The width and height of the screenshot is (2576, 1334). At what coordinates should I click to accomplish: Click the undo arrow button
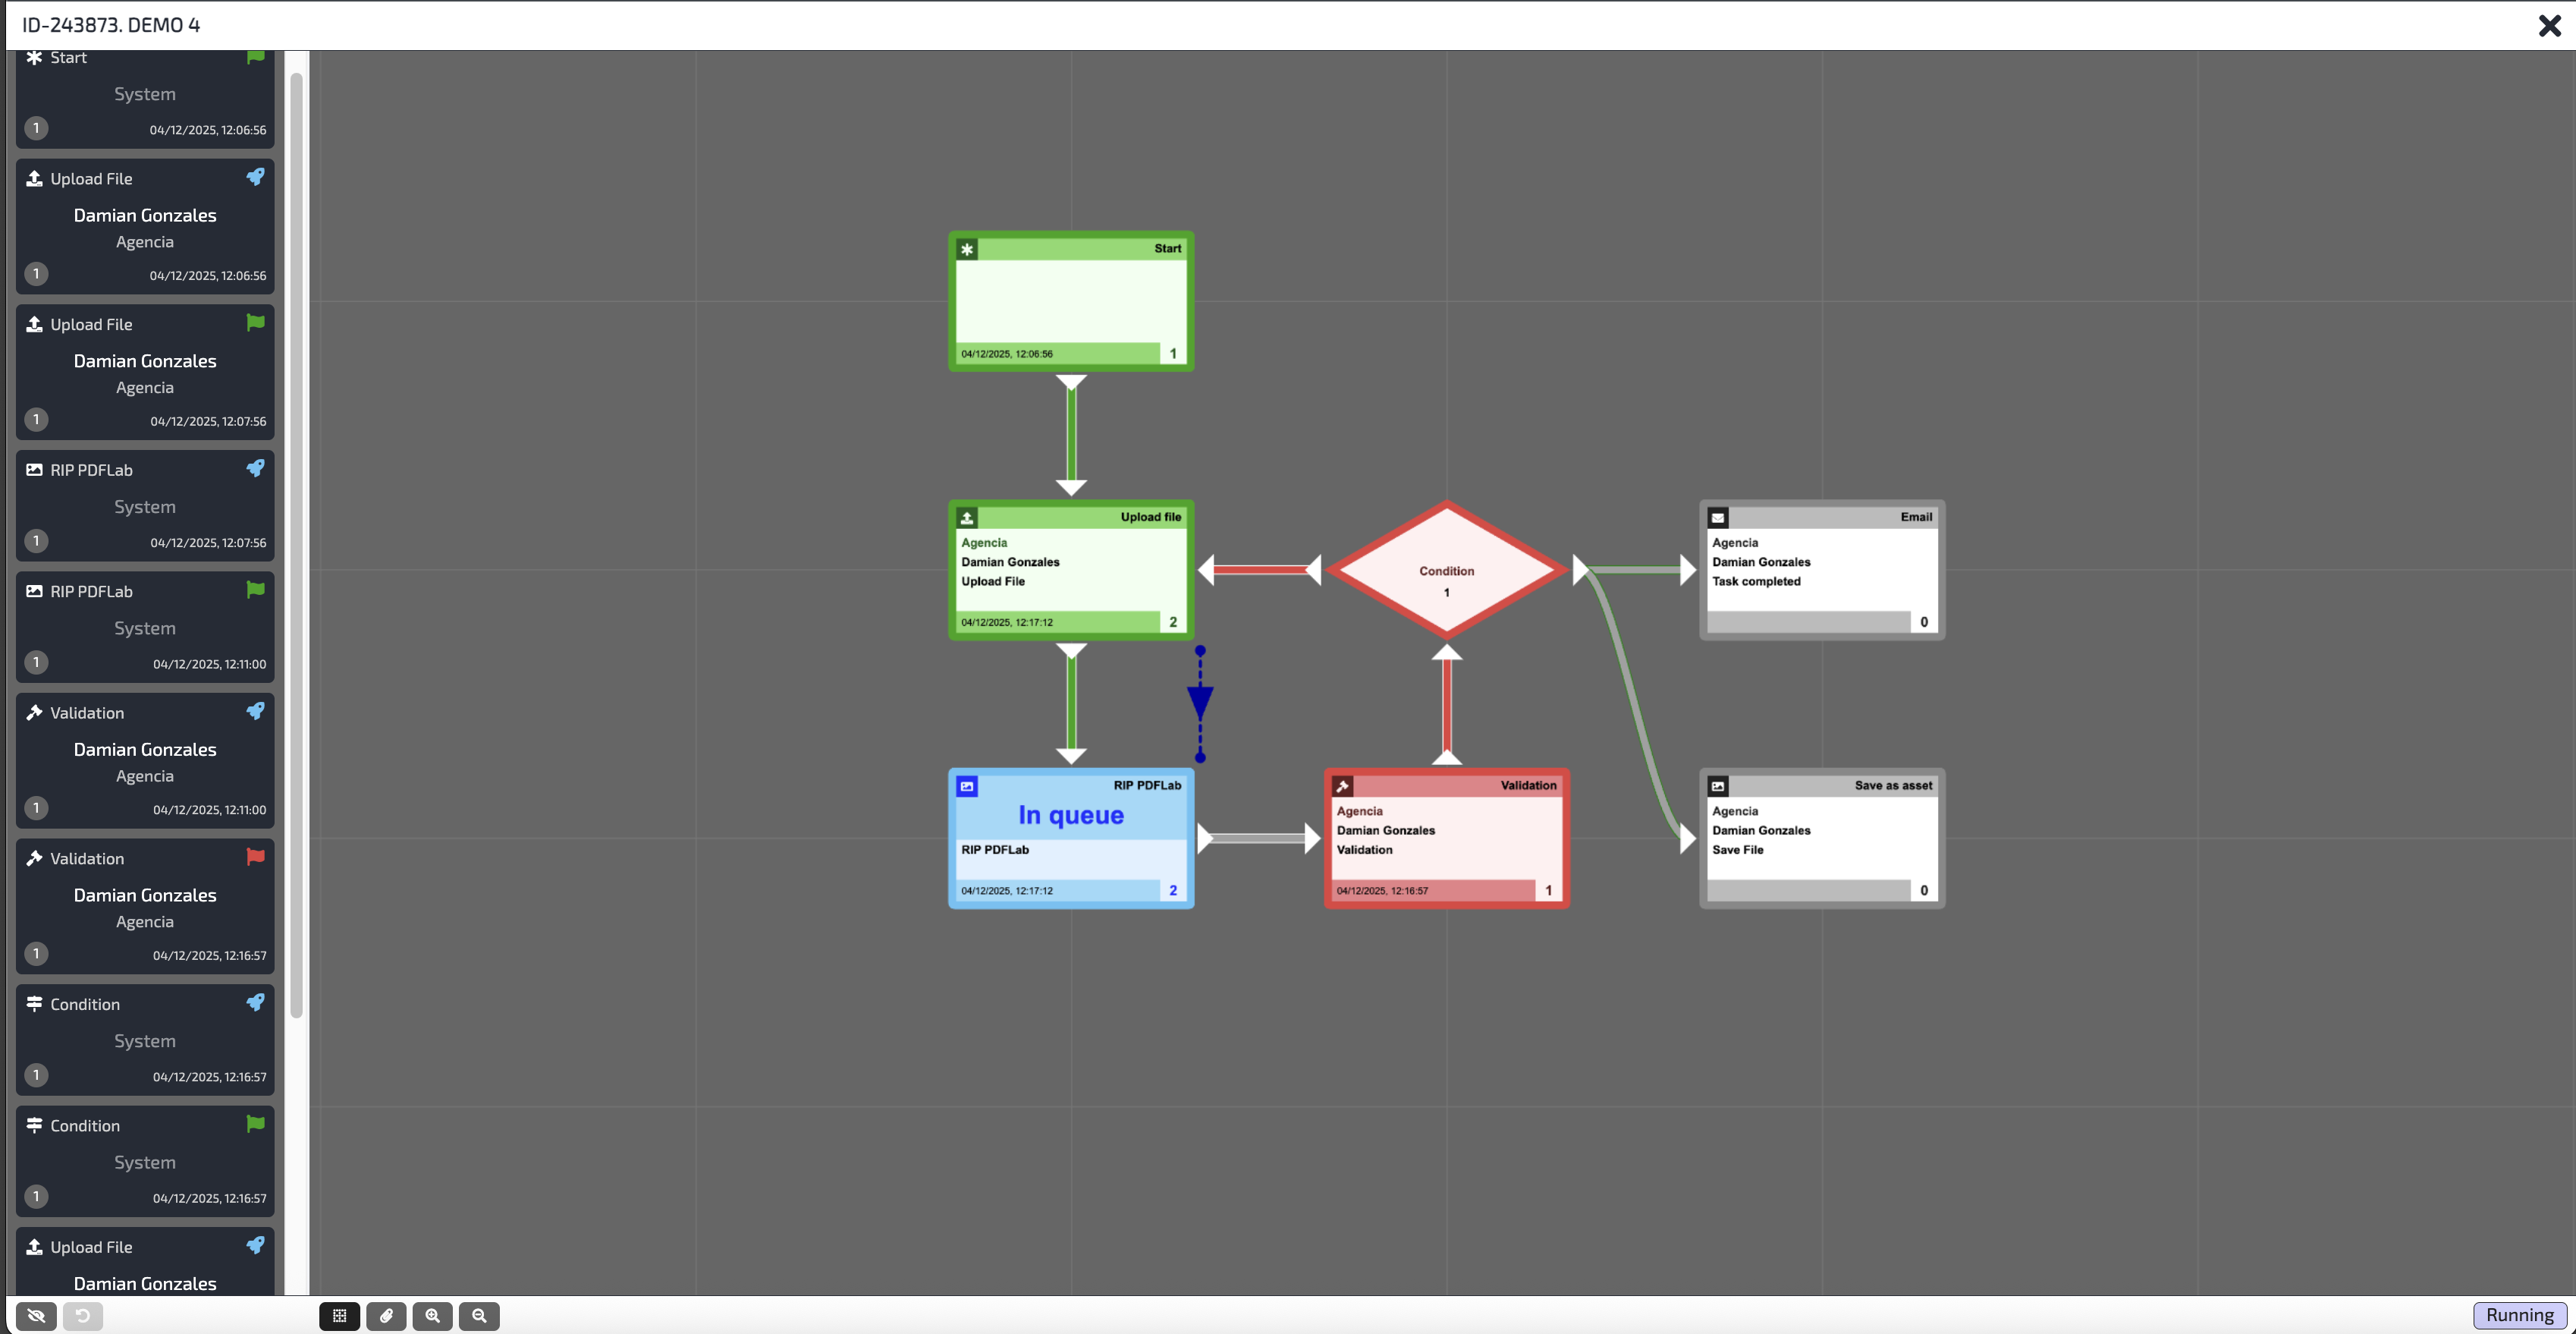click(83, 1315)
